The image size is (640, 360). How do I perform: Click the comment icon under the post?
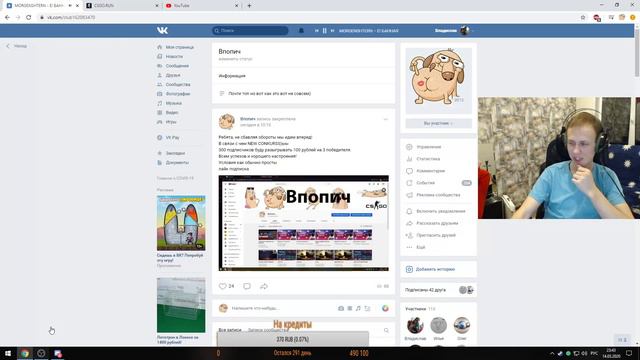coord(247,286)
